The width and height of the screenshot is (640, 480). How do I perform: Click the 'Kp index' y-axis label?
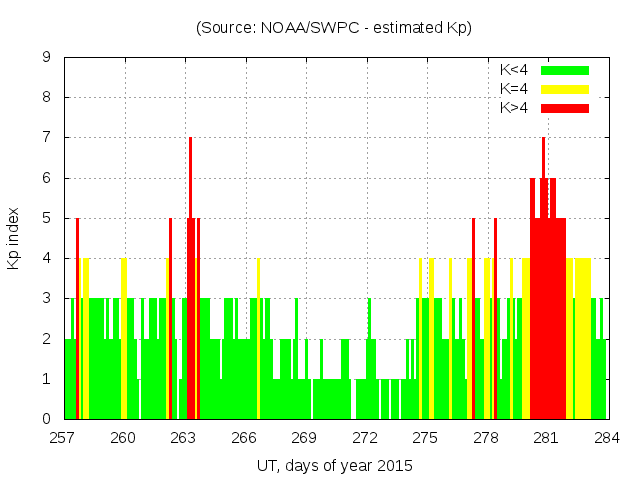(14, 238)
